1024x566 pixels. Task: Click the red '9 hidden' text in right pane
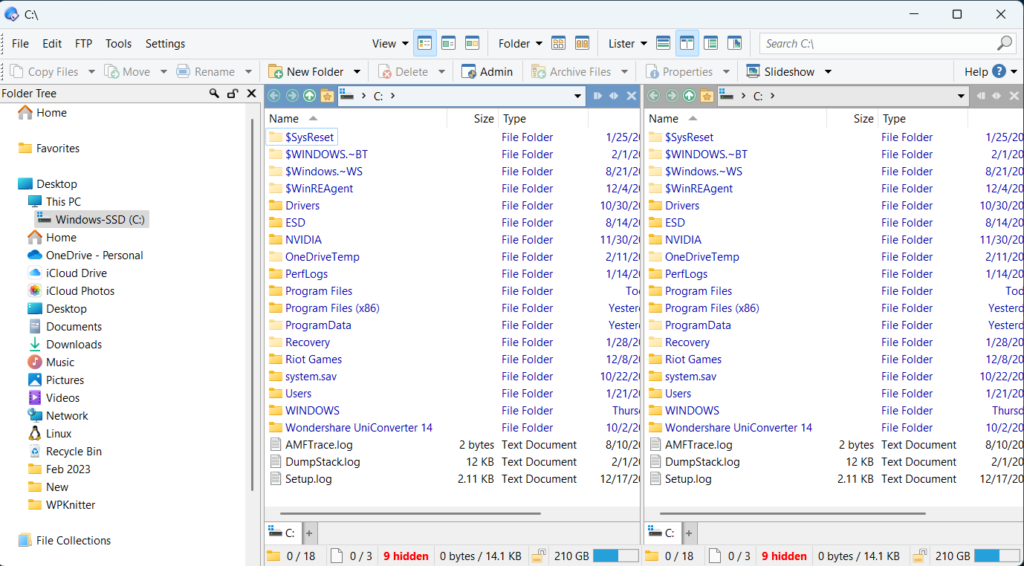(x=784, y=556)
